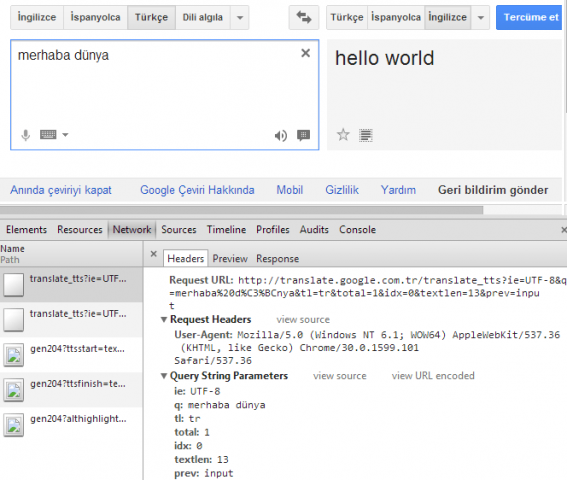567x480 pixels.
Task: Select the Headers sub-tab
Action: [186, 258]
